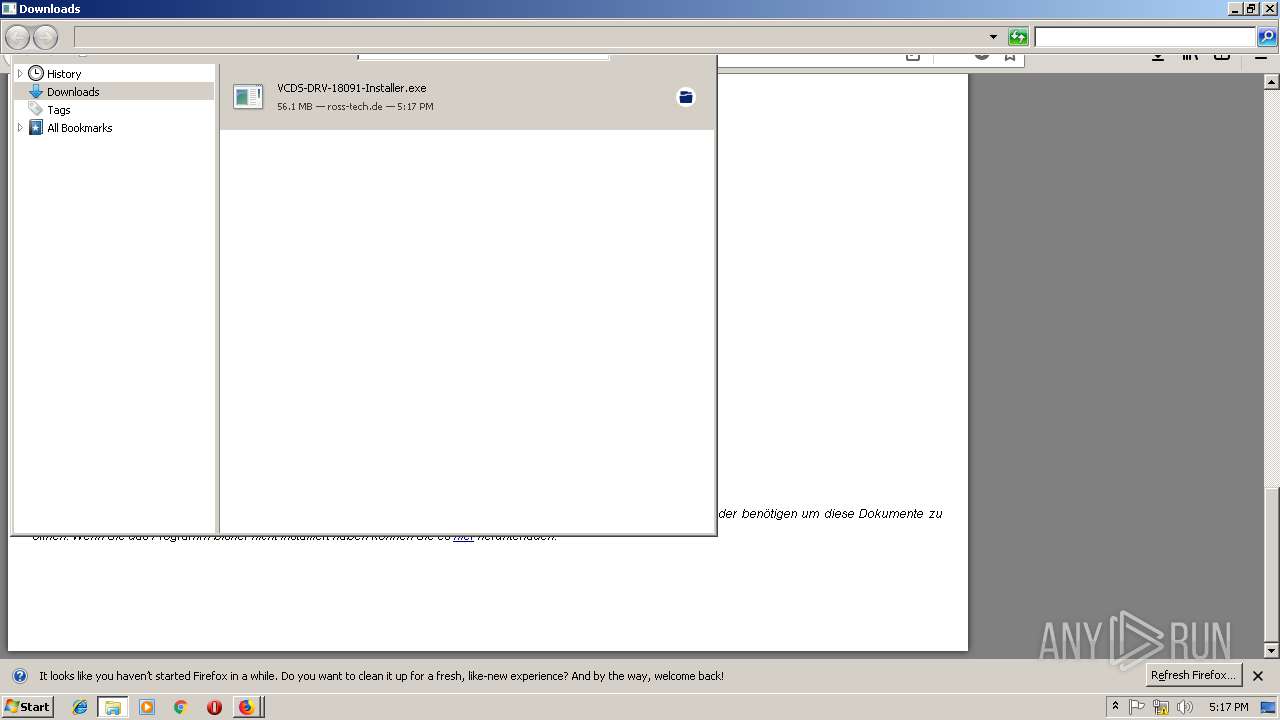Screen dimensions: 1280x720
Task: Click the Start button
Action: pos(28,706)
